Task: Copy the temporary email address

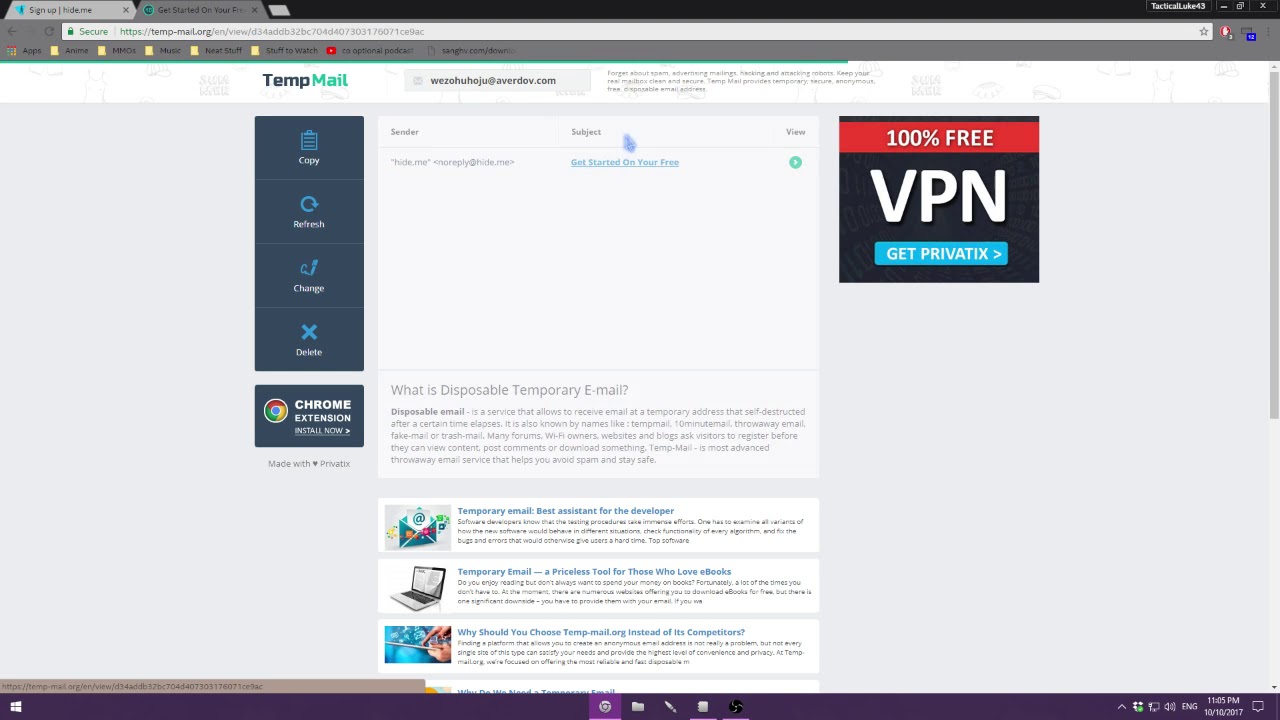Action: click(309, 148)
